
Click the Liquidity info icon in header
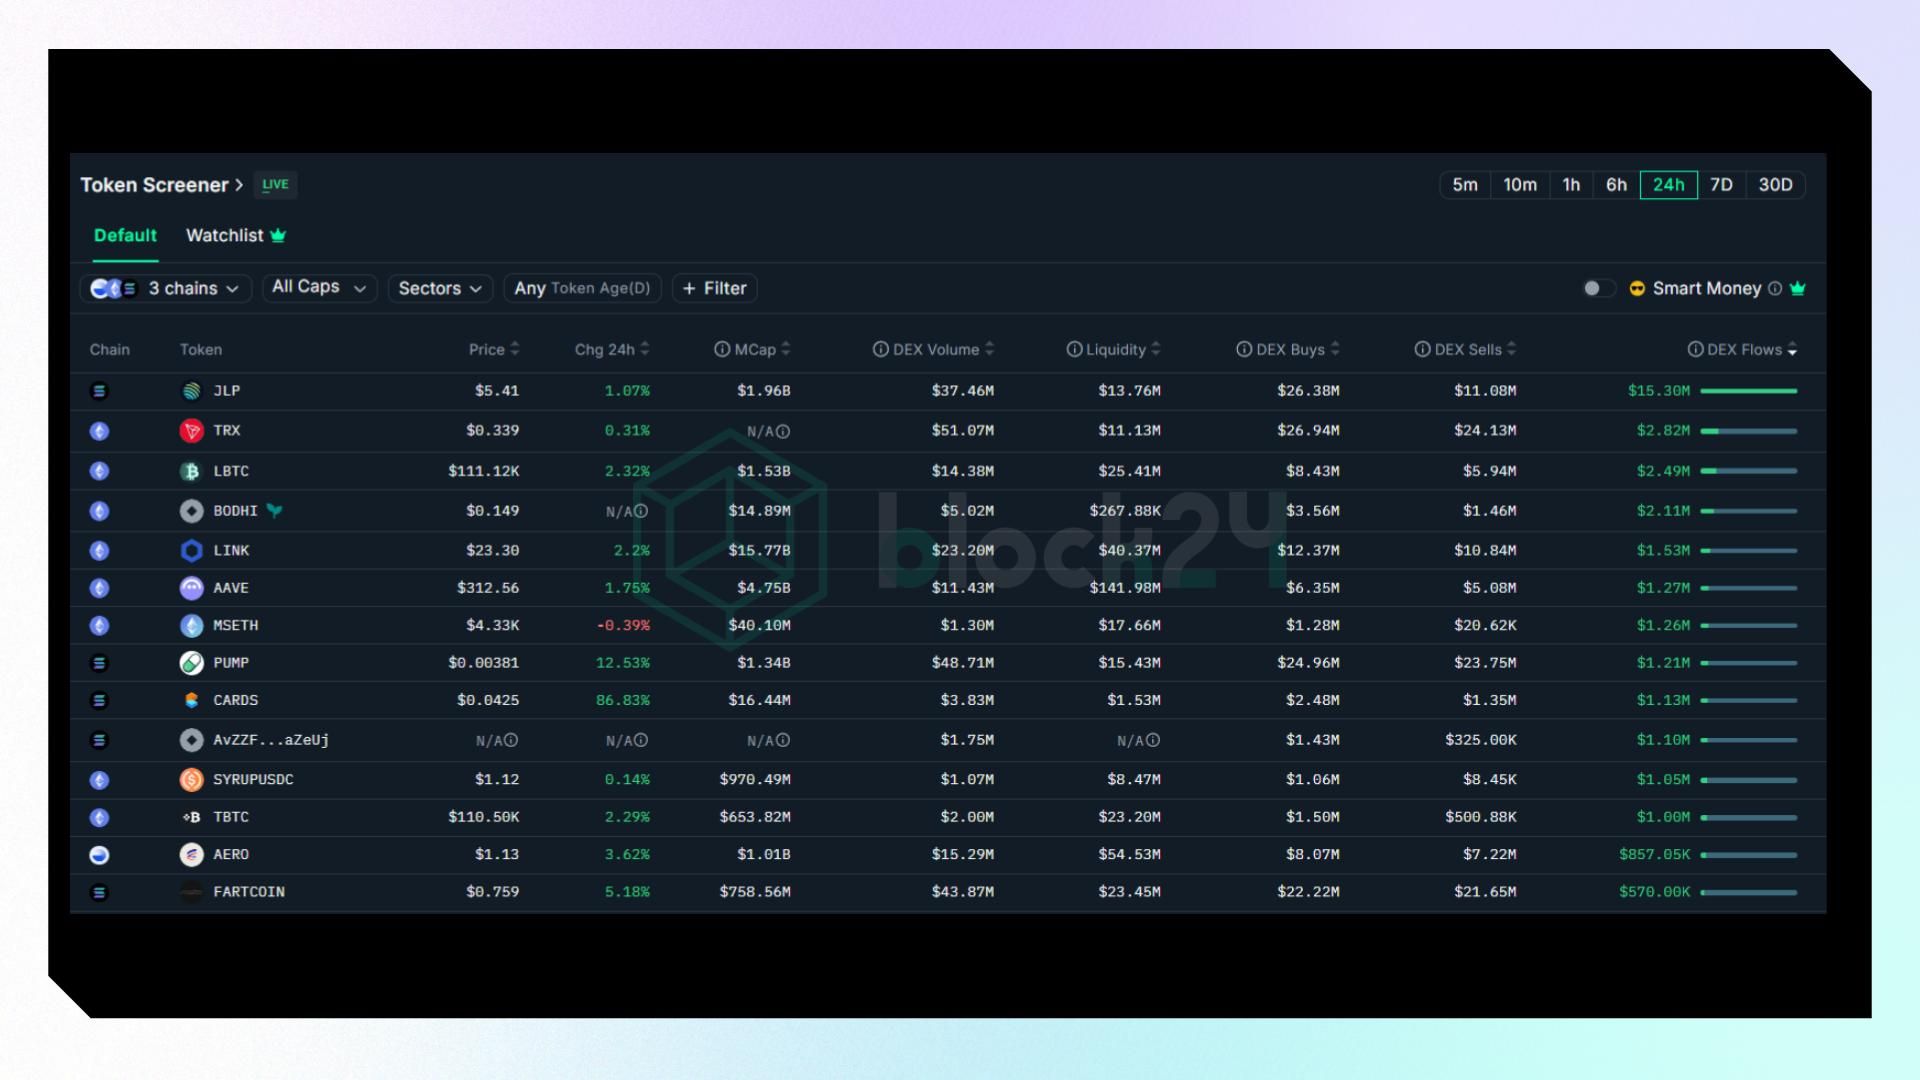coord(1074,350)
